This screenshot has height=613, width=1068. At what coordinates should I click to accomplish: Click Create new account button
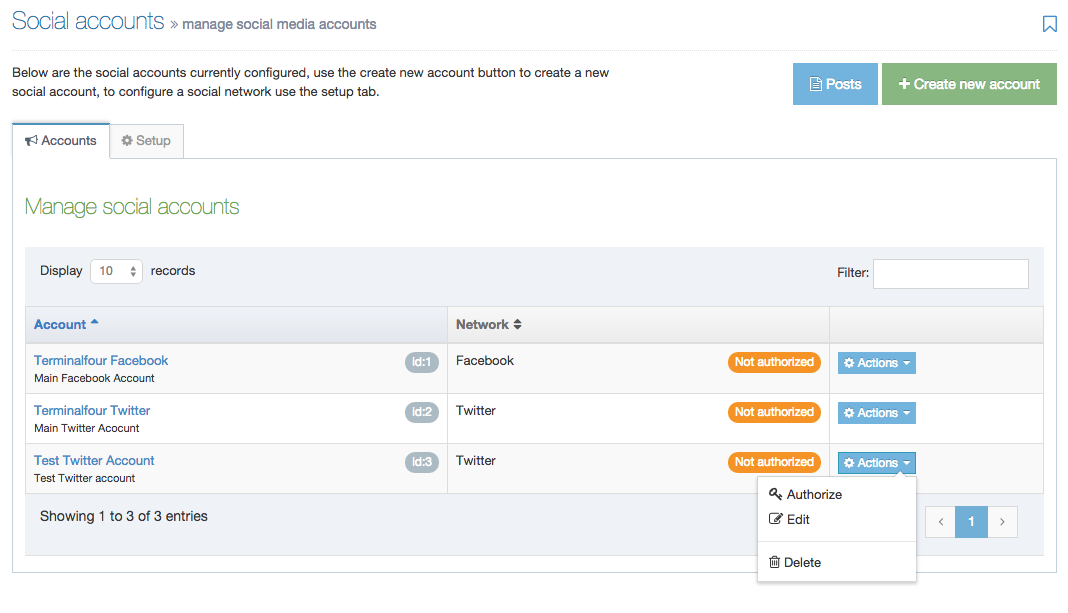pyautogui.click(x=969, y=84)
